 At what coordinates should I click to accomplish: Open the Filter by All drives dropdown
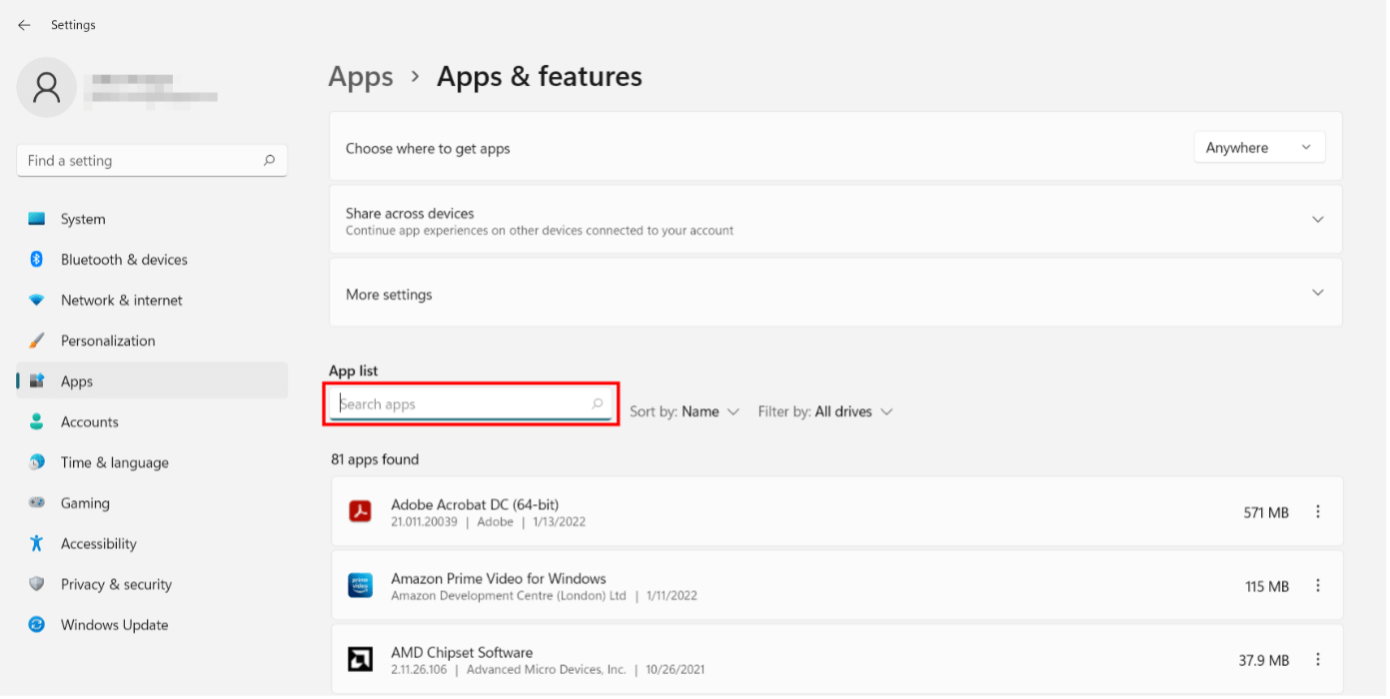[825, 412]
